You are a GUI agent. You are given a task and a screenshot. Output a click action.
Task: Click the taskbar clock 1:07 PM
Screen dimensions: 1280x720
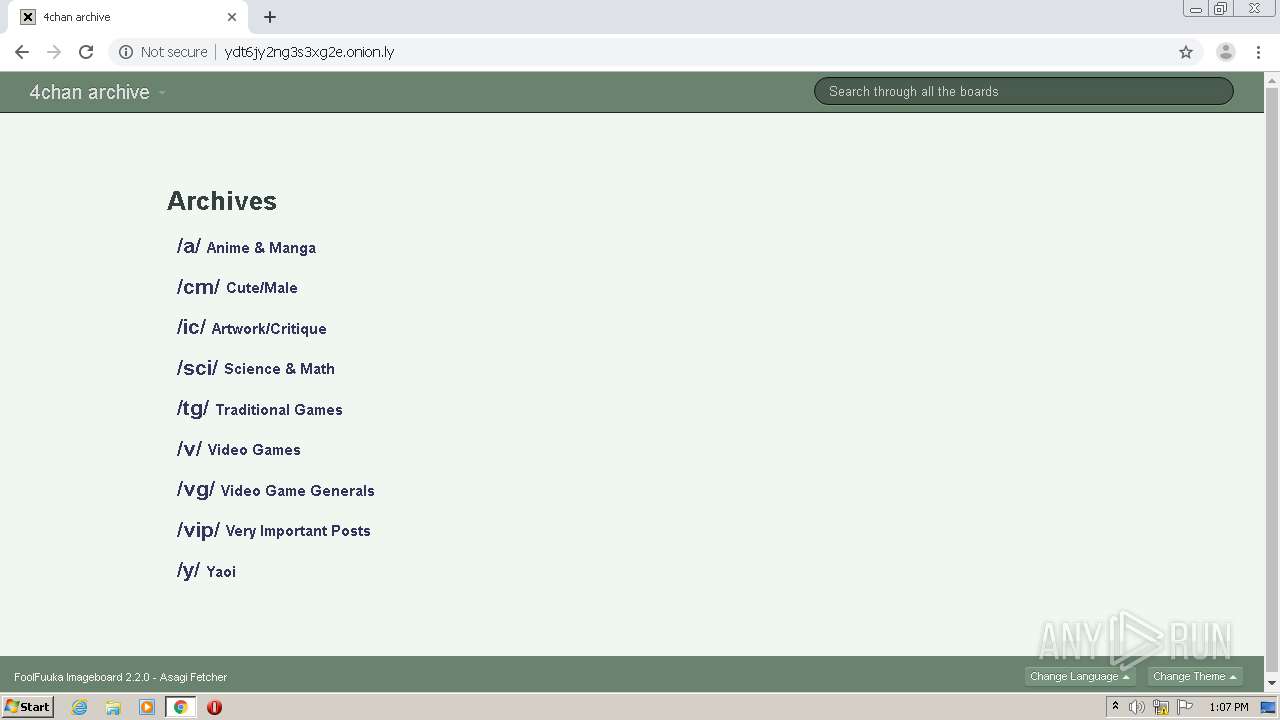(x=1228, y=707)
